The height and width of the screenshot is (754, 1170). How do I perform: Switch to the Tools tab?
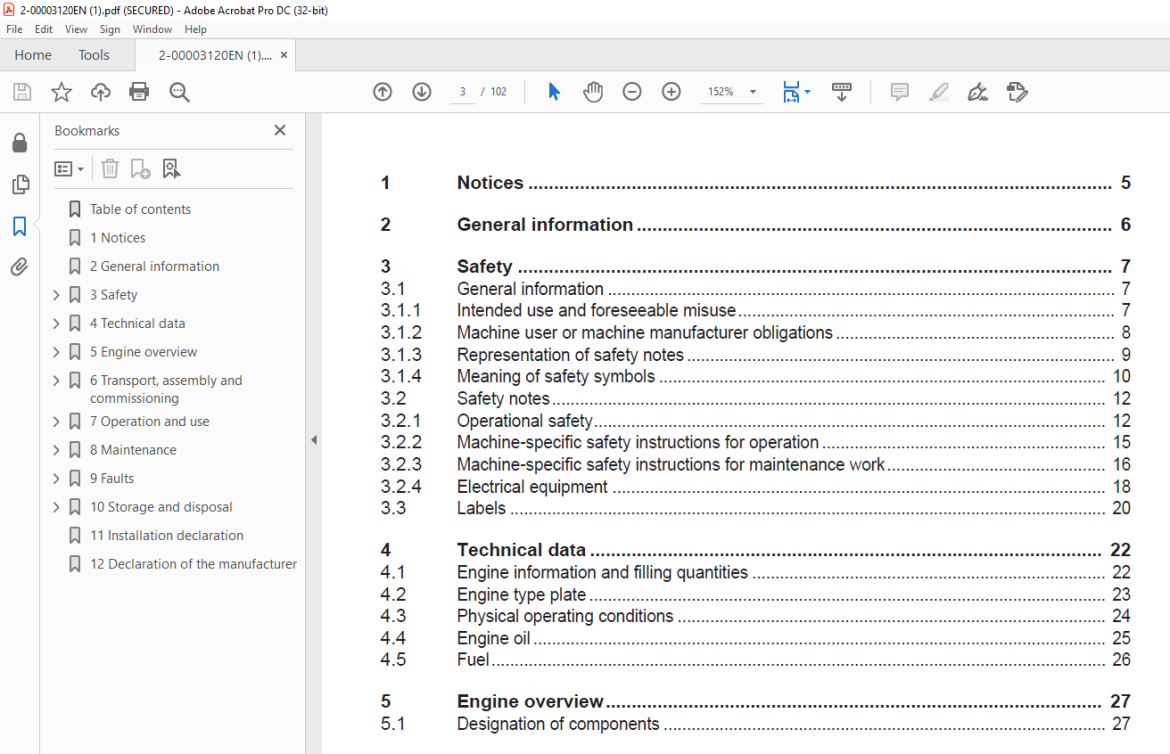(94, 55)
